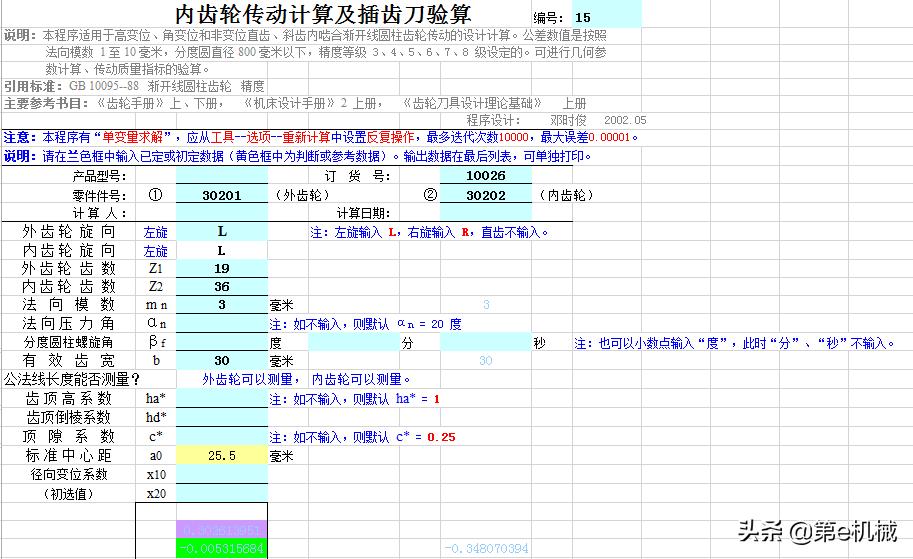Click the （内齿轮） label after 30202

coord(566,195)
